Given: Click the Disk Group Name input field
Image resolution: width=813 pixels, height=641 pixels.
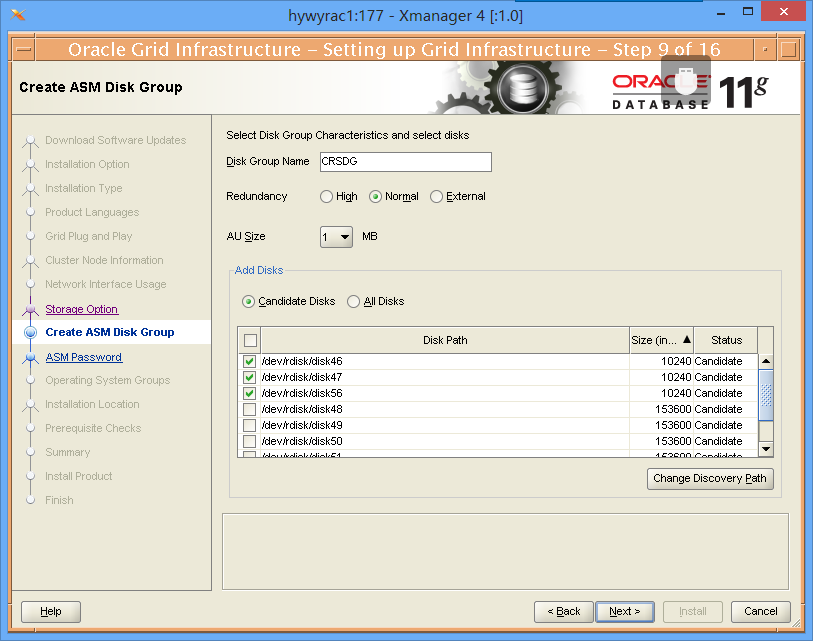Looking at the screenshot, I should (405, 162).
